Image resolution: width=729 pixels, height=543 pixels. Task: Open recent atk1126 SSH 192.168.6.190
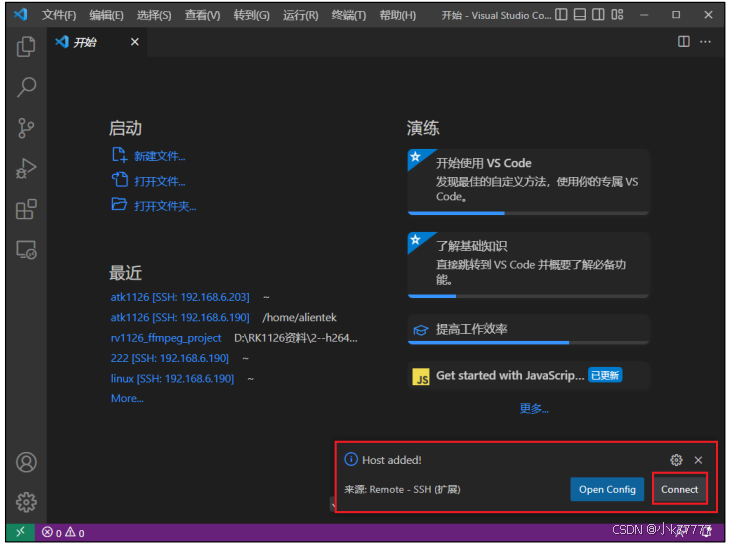coord(180,317)
